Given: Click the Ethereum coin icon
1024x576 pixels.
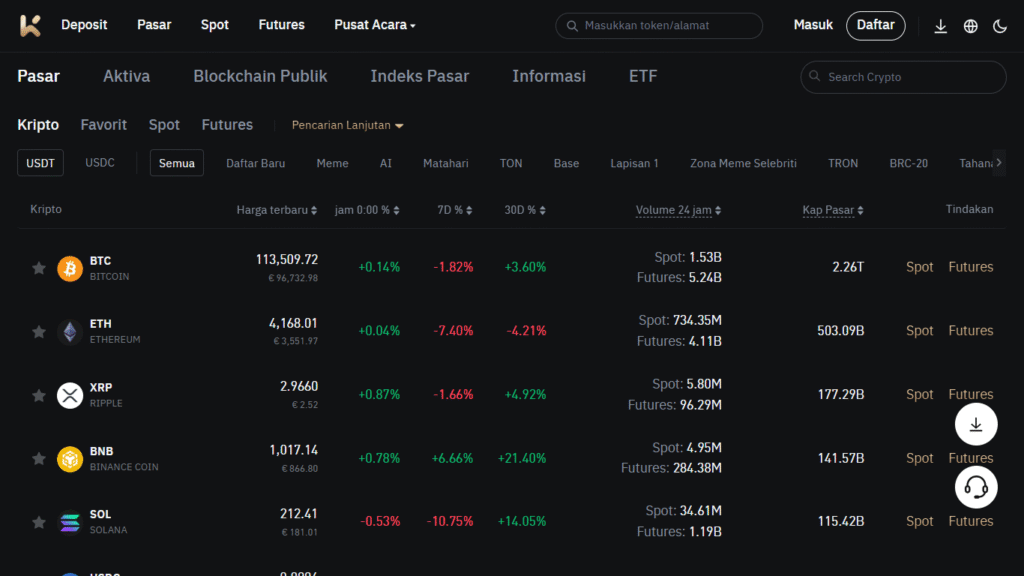Looking at the screenshot, I should 68,331.
